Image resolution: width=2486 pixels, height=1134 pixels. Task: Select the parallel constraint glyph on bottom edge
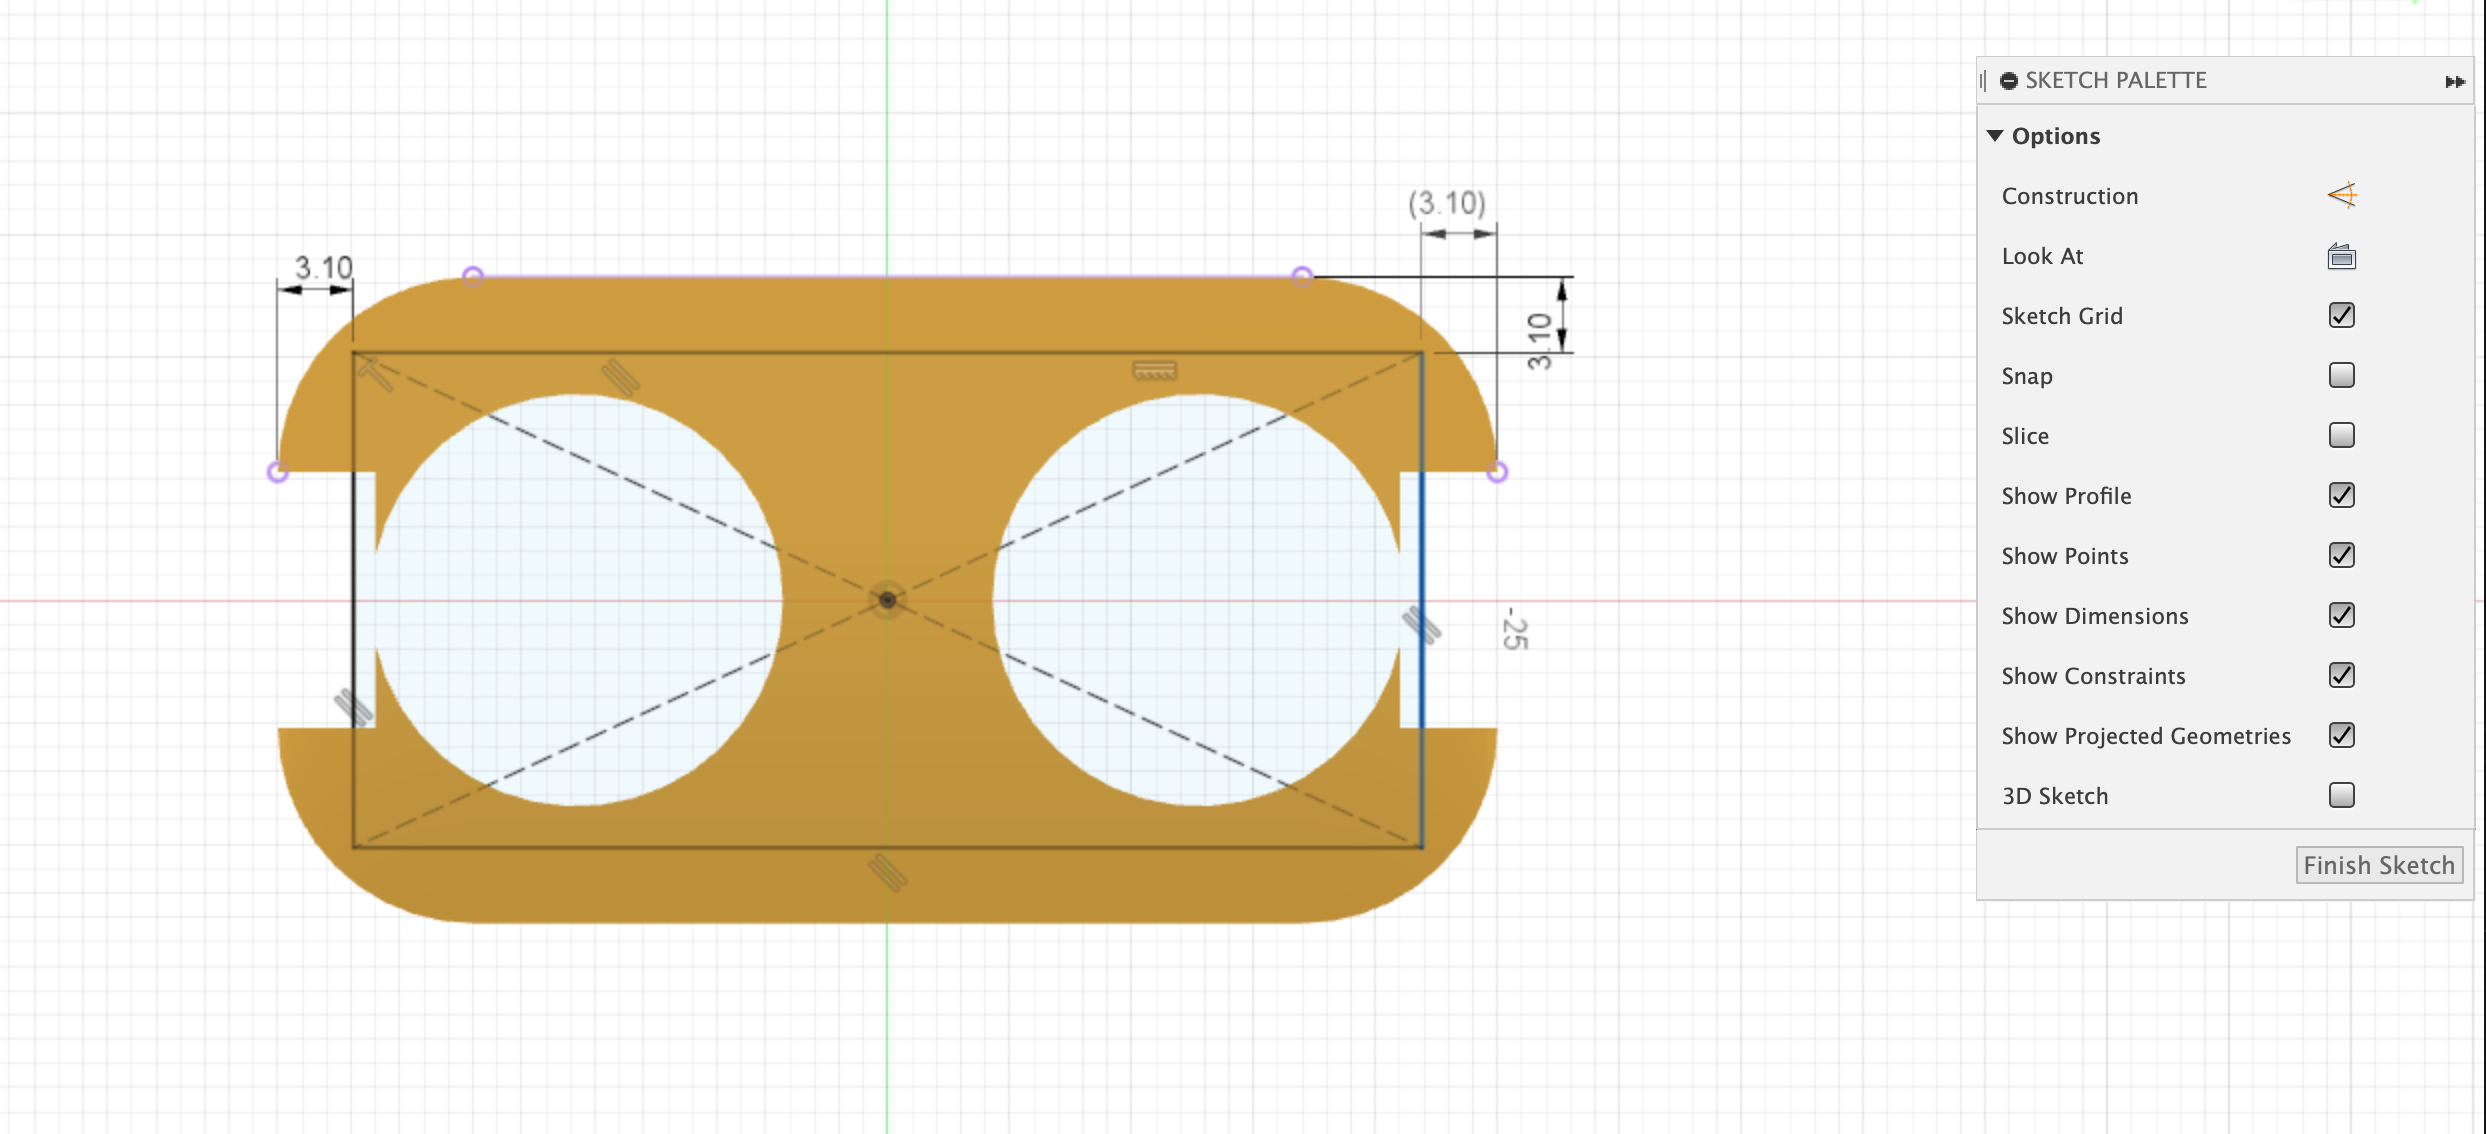(887, 873)
